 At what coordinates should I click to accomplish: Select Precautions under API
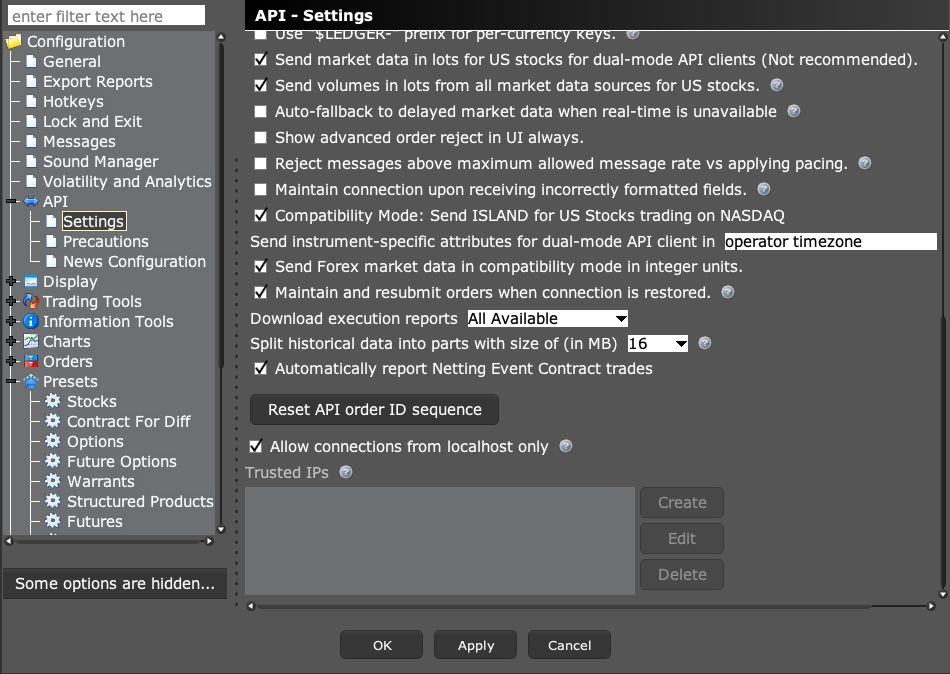click(x=105, y=241)
